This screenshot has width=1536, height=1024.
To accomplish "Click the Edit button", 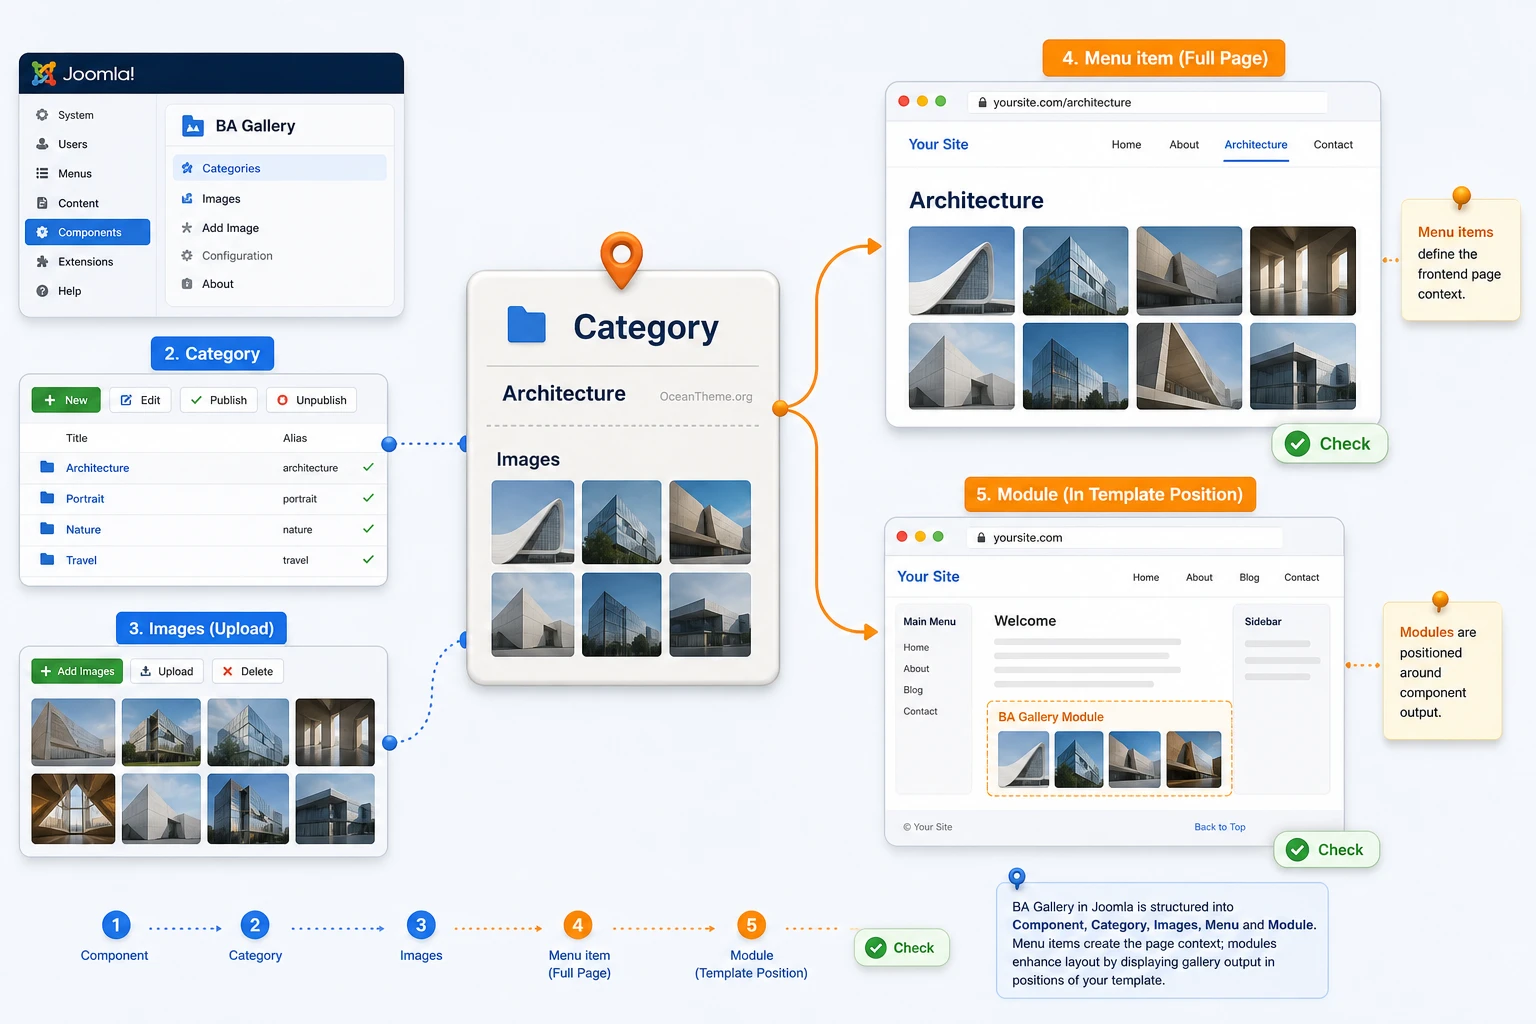I will pyautogui.click(x=140, y=400).
